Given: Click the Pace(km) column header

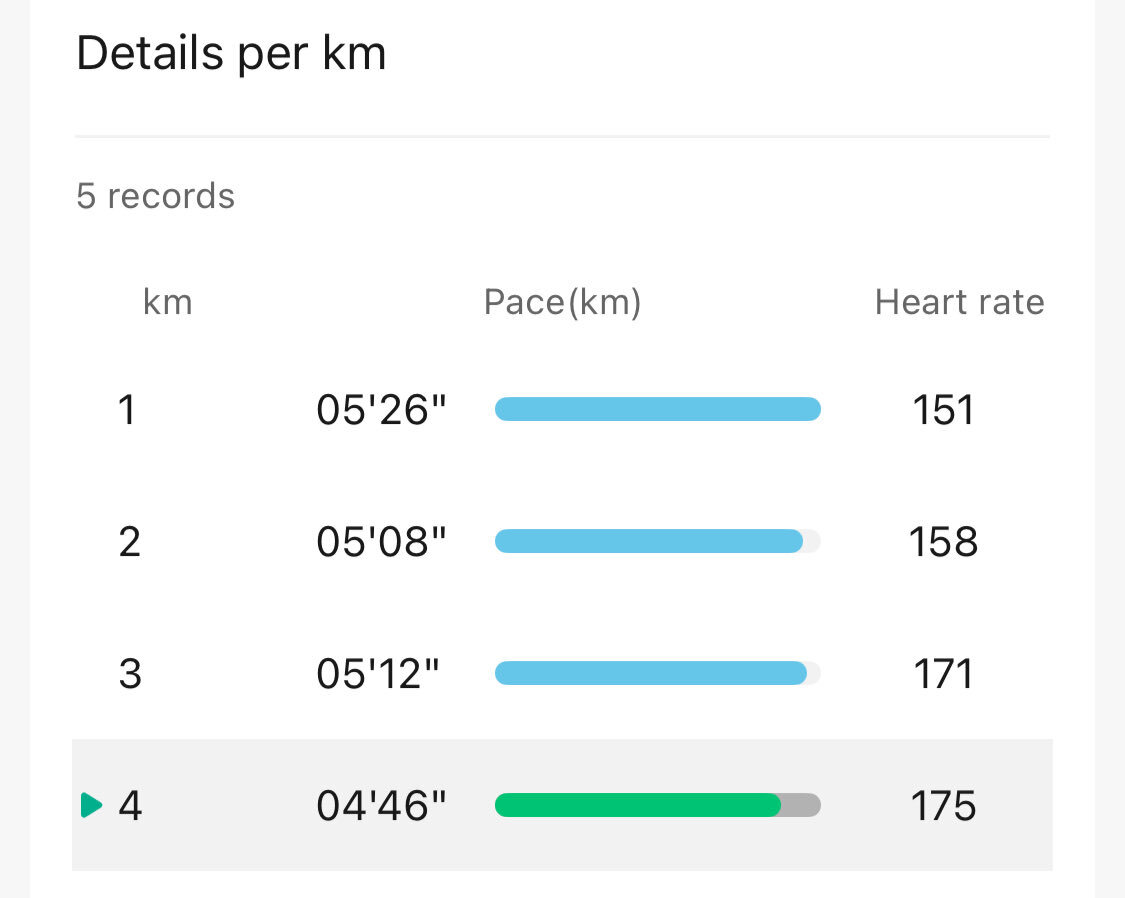Looking at the screenshot, I should [x=562, y=302].
